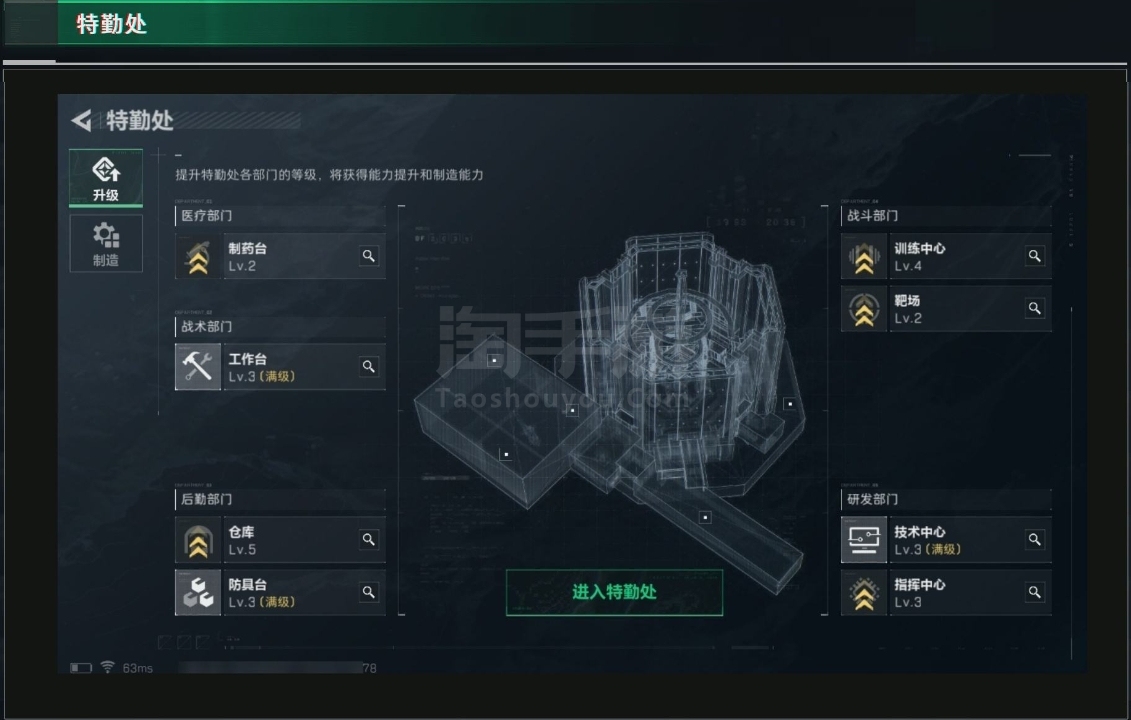This screenshot has width=1131, height=720.
Task: Open 训练中心 details via magnifier
Action: pos(1034,256)
